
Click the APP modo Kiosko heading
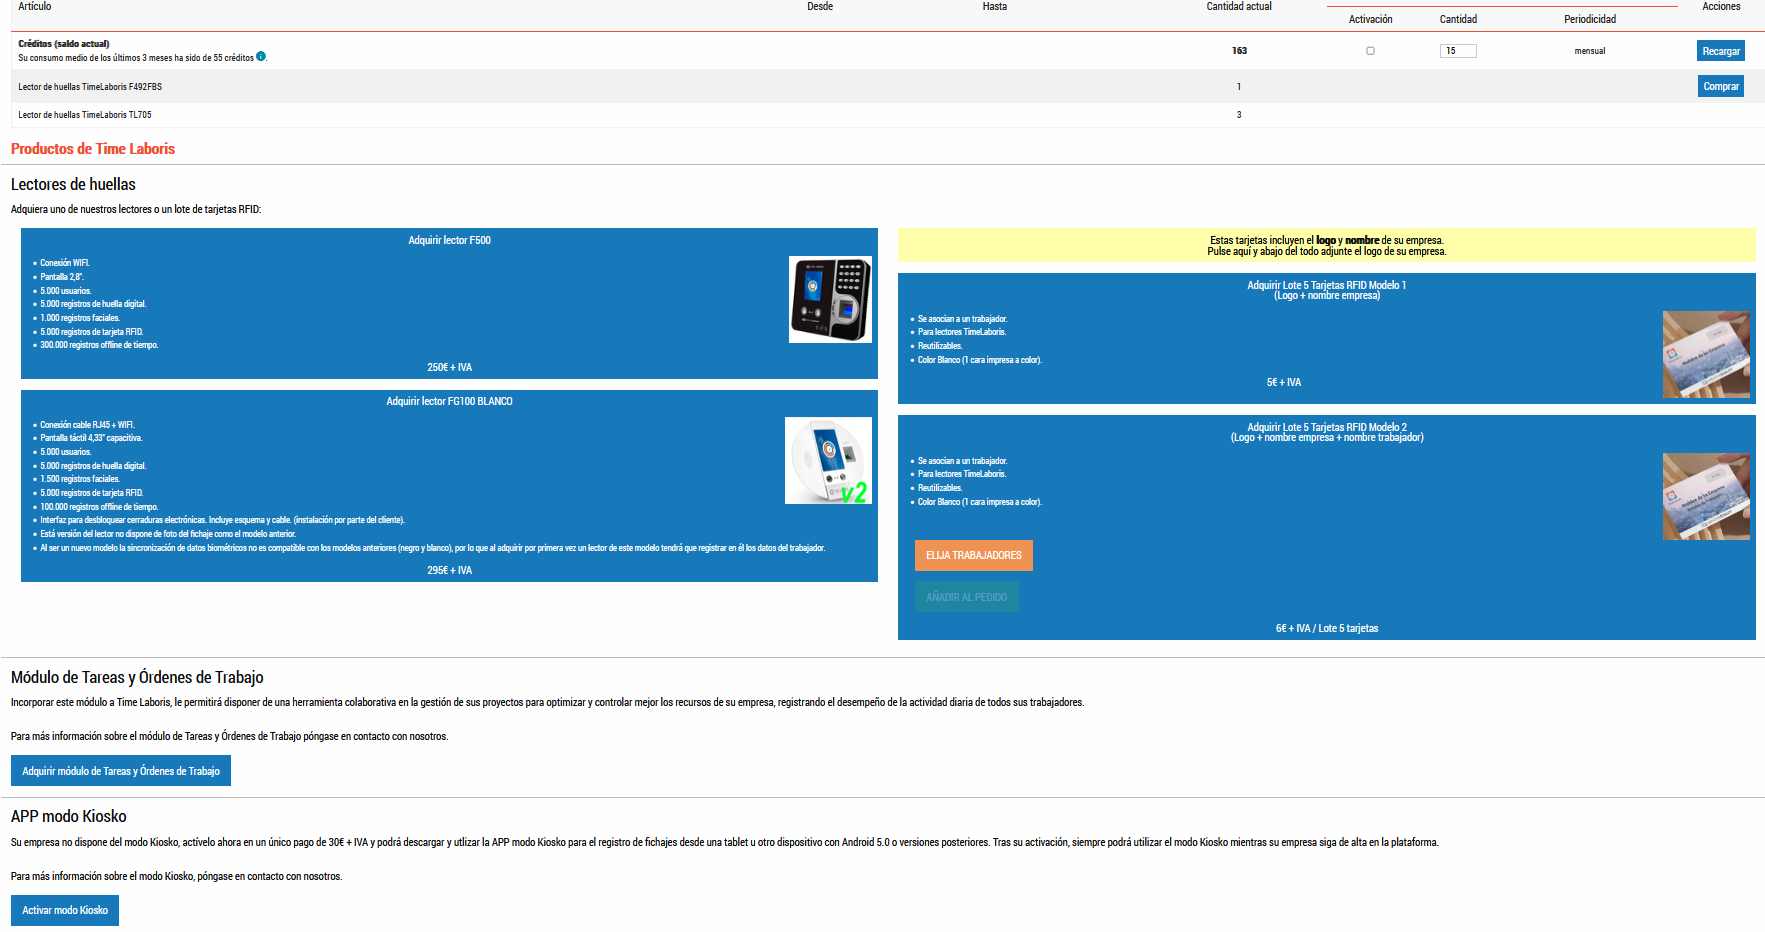point(69,816)
